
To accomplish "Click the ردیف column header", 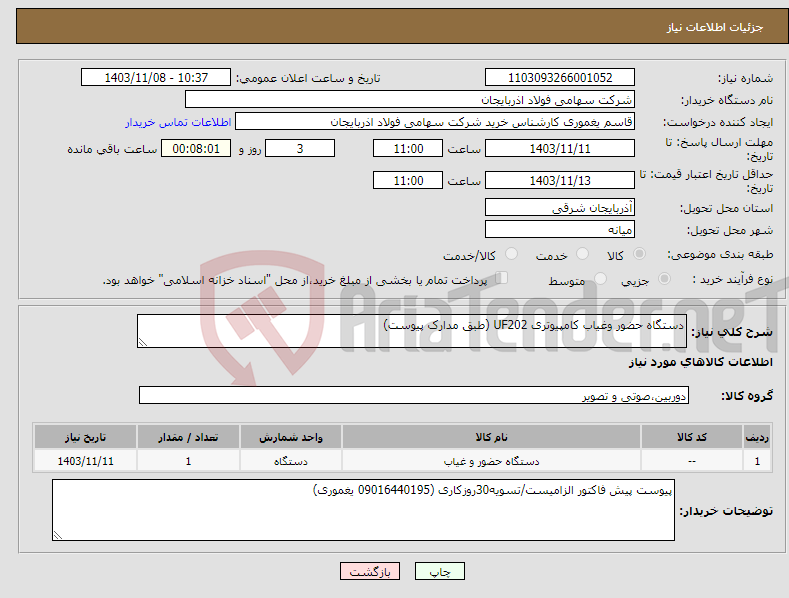I will (x=757, y=437).
